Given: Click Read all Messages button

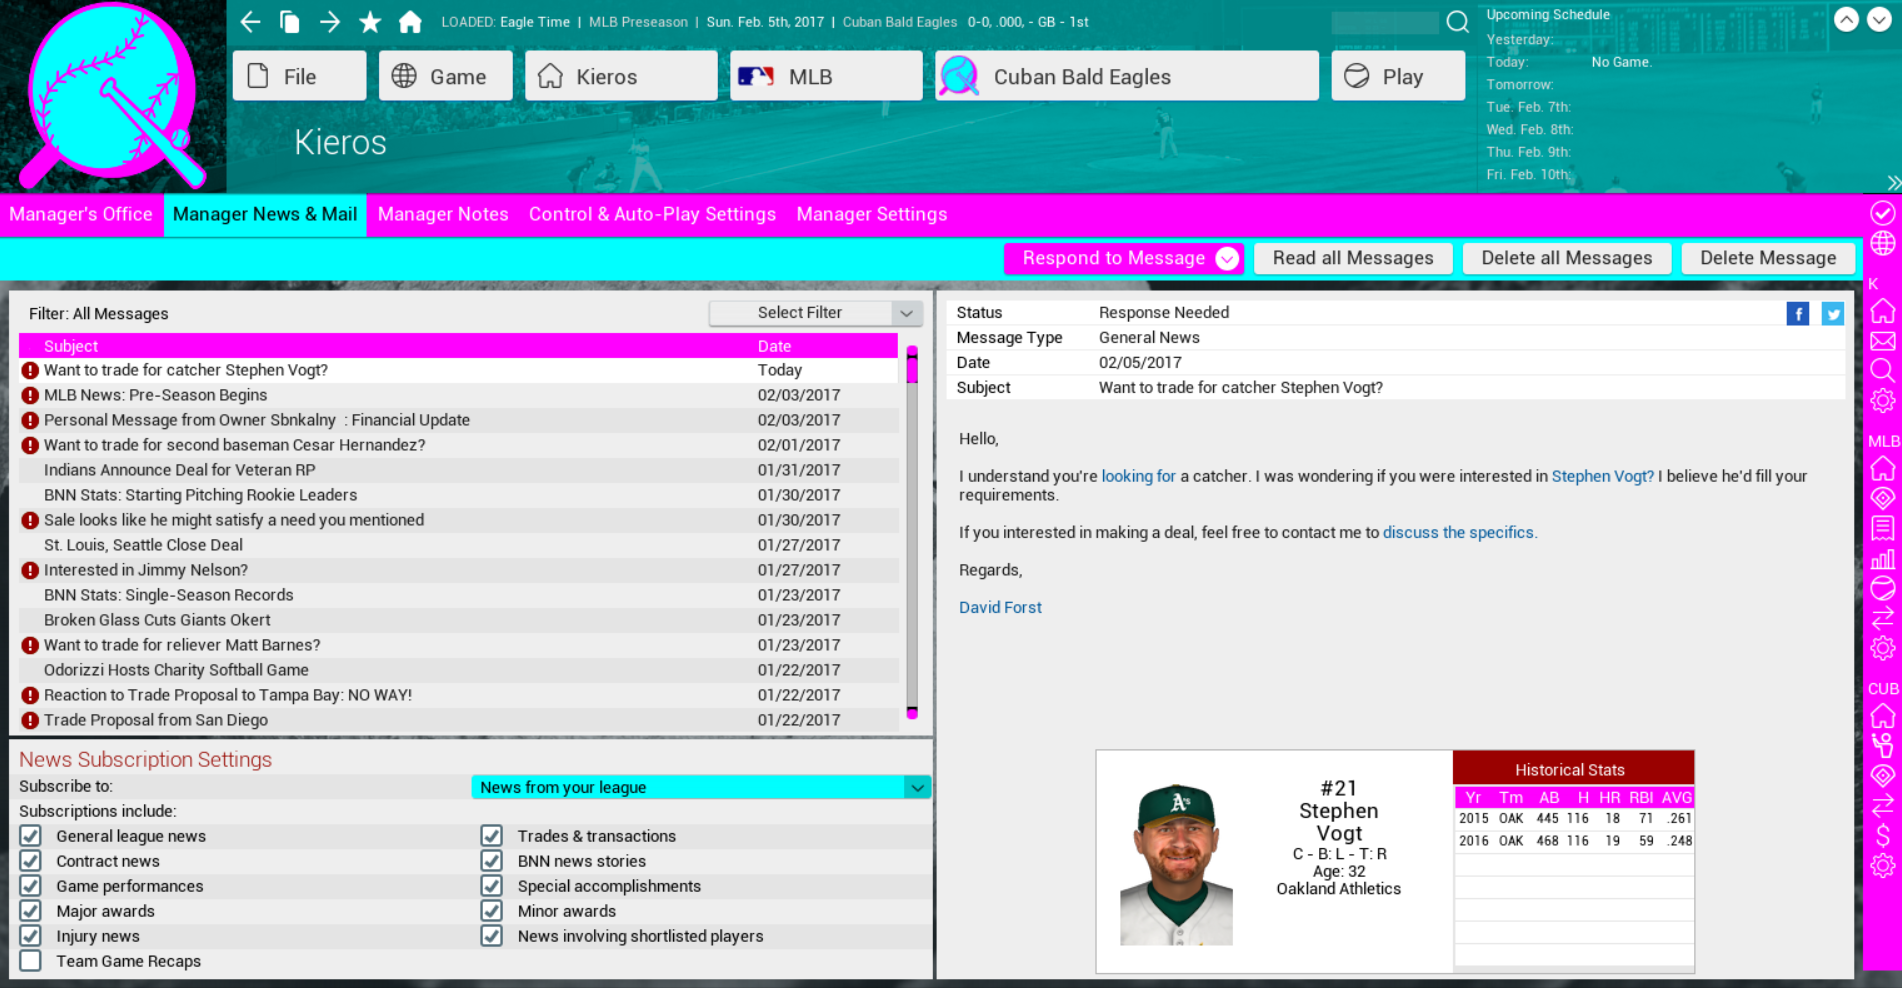Looking at the screenshot, I should point(1353,258).
